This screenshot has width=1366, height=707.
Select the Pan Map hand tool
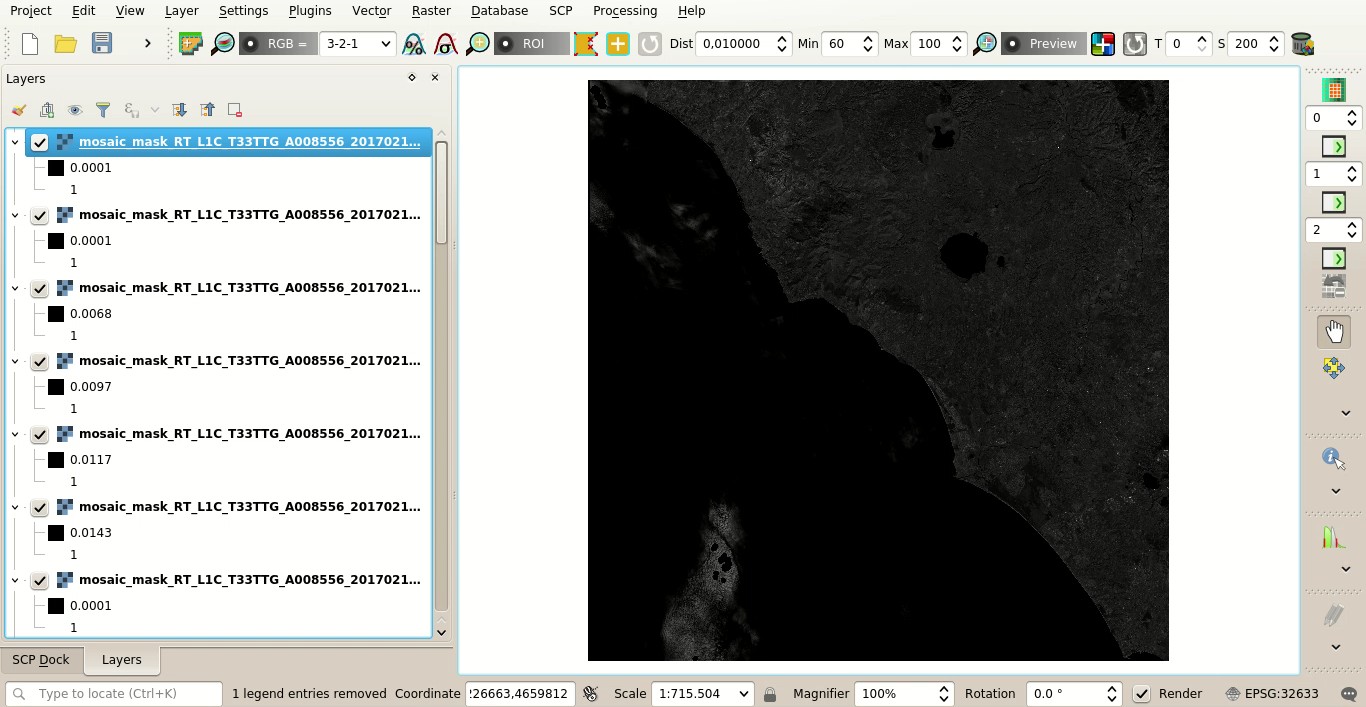click(x=1334, y=330)
